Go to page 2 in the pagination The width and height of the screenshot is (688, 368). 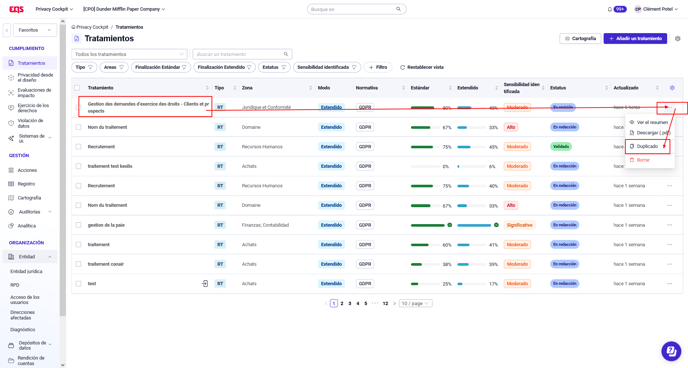tap(342, 304)
